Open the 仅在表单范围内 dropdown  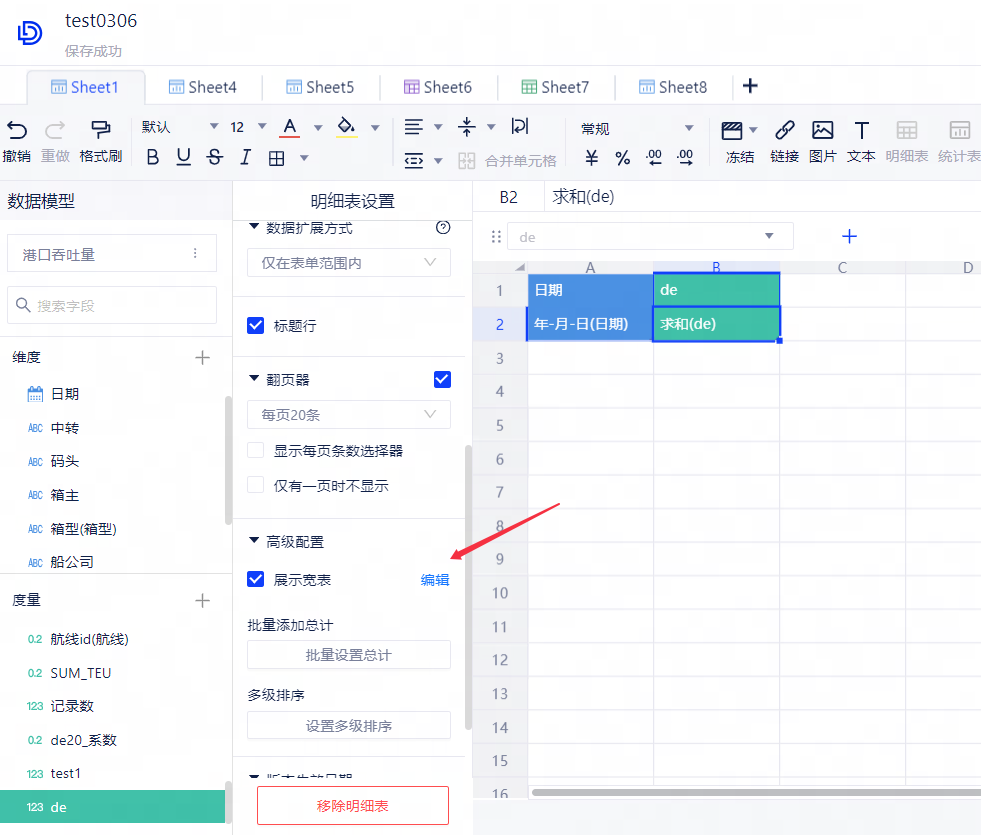[x=348, y=262]
